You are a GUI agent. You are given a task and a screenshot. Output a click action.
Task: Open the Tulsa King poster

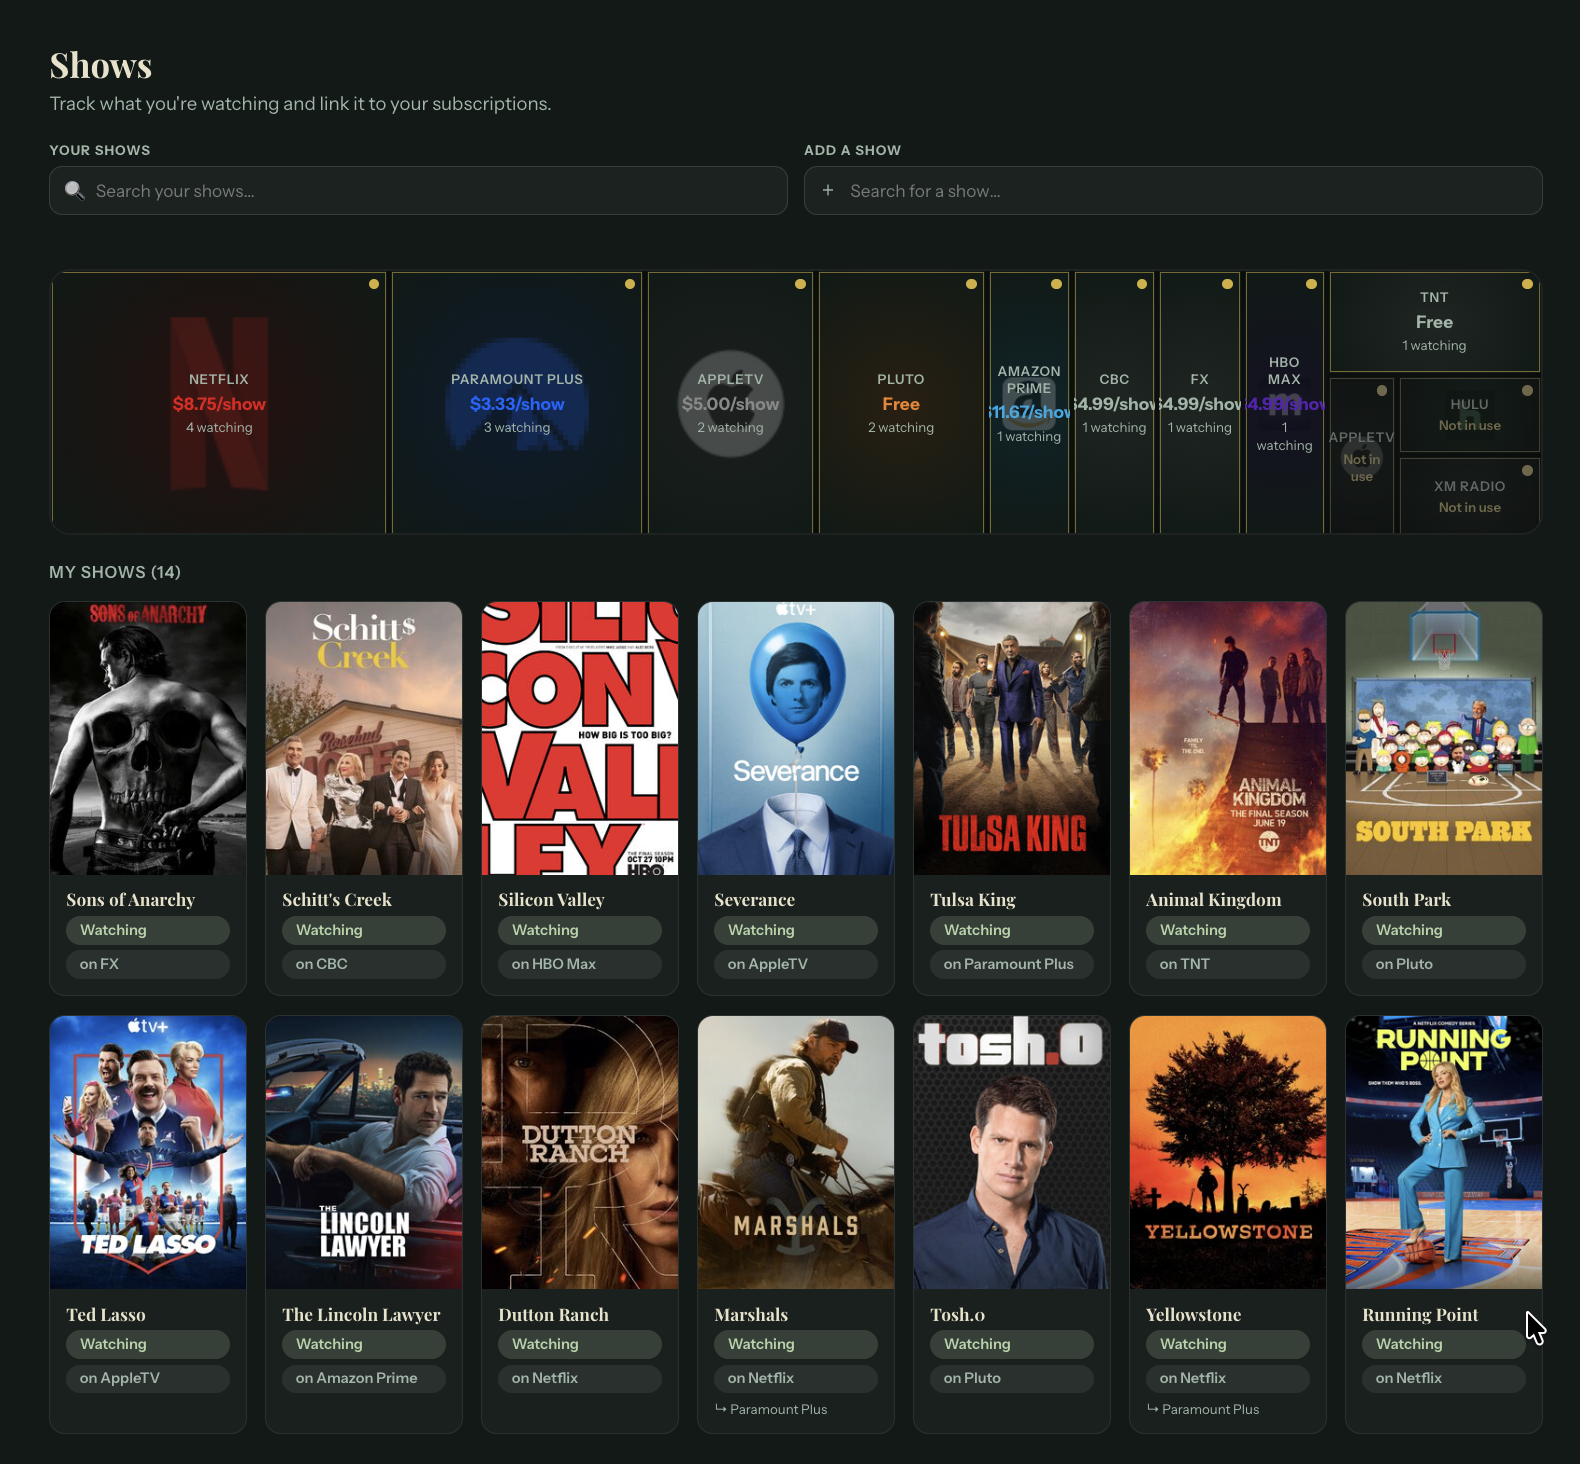pos(1012,738)
